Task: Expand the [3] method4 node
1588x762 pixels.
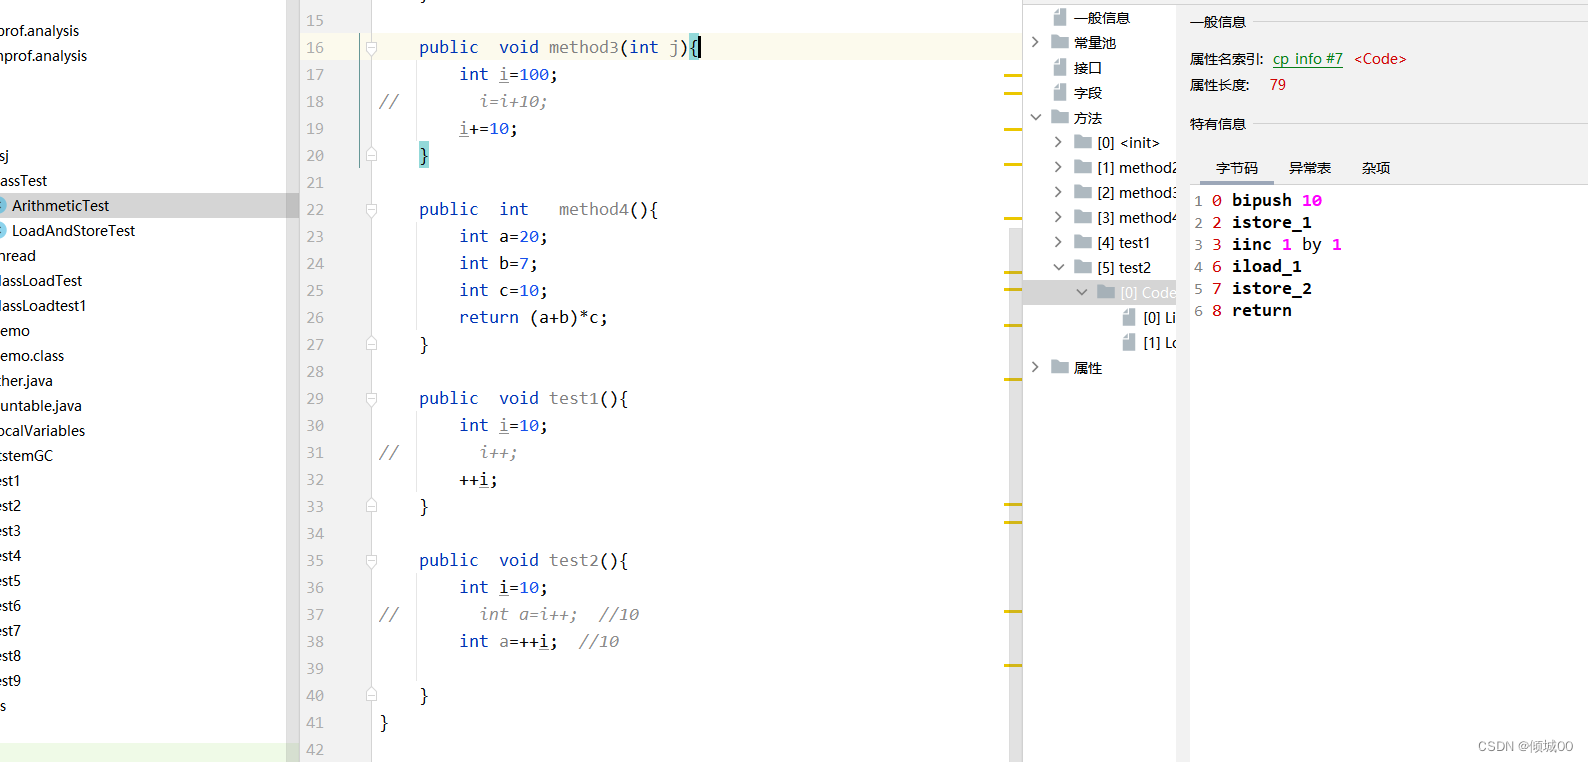Action: [1059, 217]
